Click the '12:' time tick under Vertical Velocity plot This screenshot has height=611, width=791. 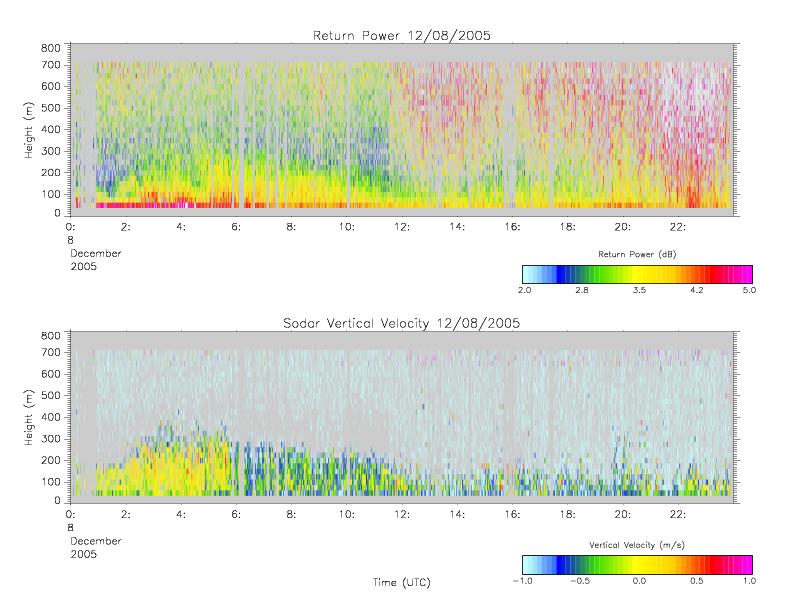[x=402, y=515]
